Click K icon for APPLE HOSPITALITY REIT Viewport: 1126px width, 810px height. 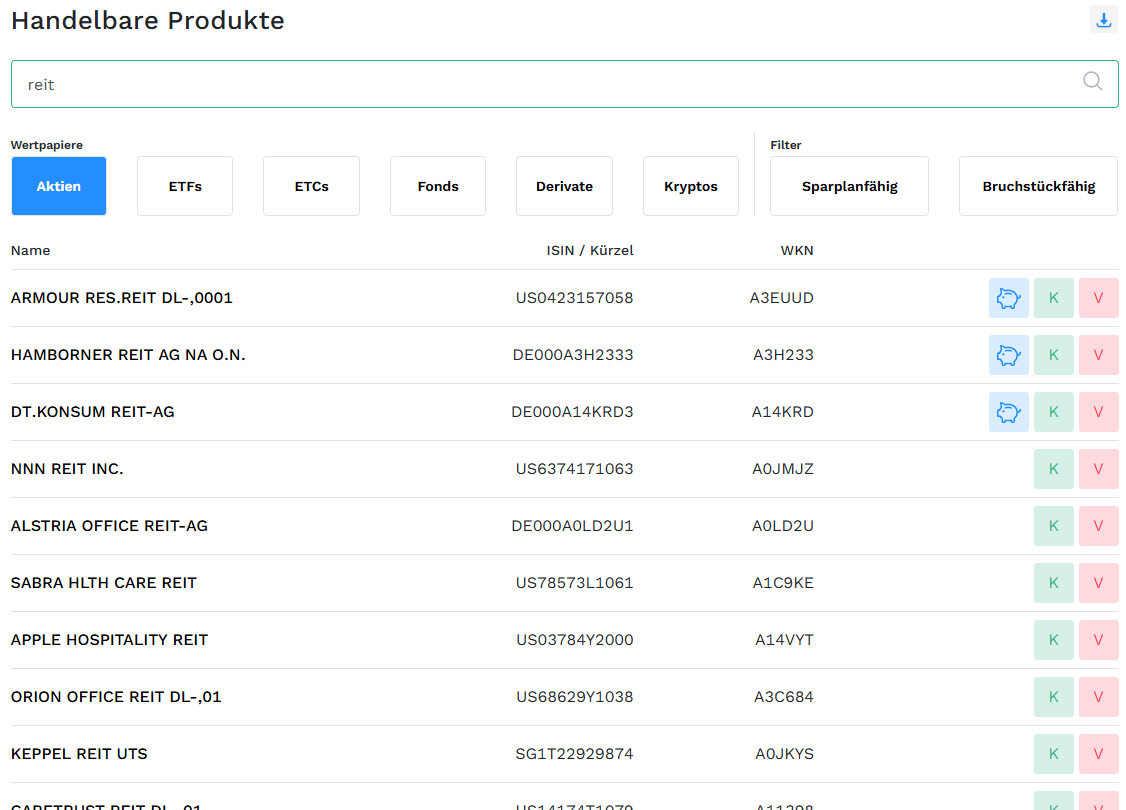pyautogui.click(x=1053, y=640)
